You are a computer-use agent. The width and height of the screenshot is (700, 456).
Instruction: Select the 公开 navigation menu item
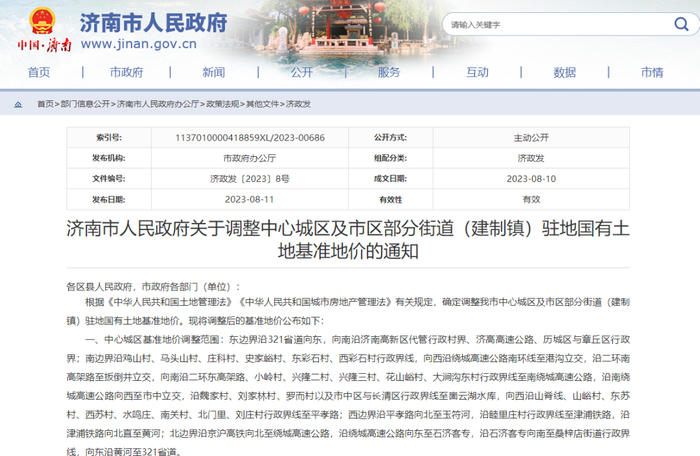(302, 72)
